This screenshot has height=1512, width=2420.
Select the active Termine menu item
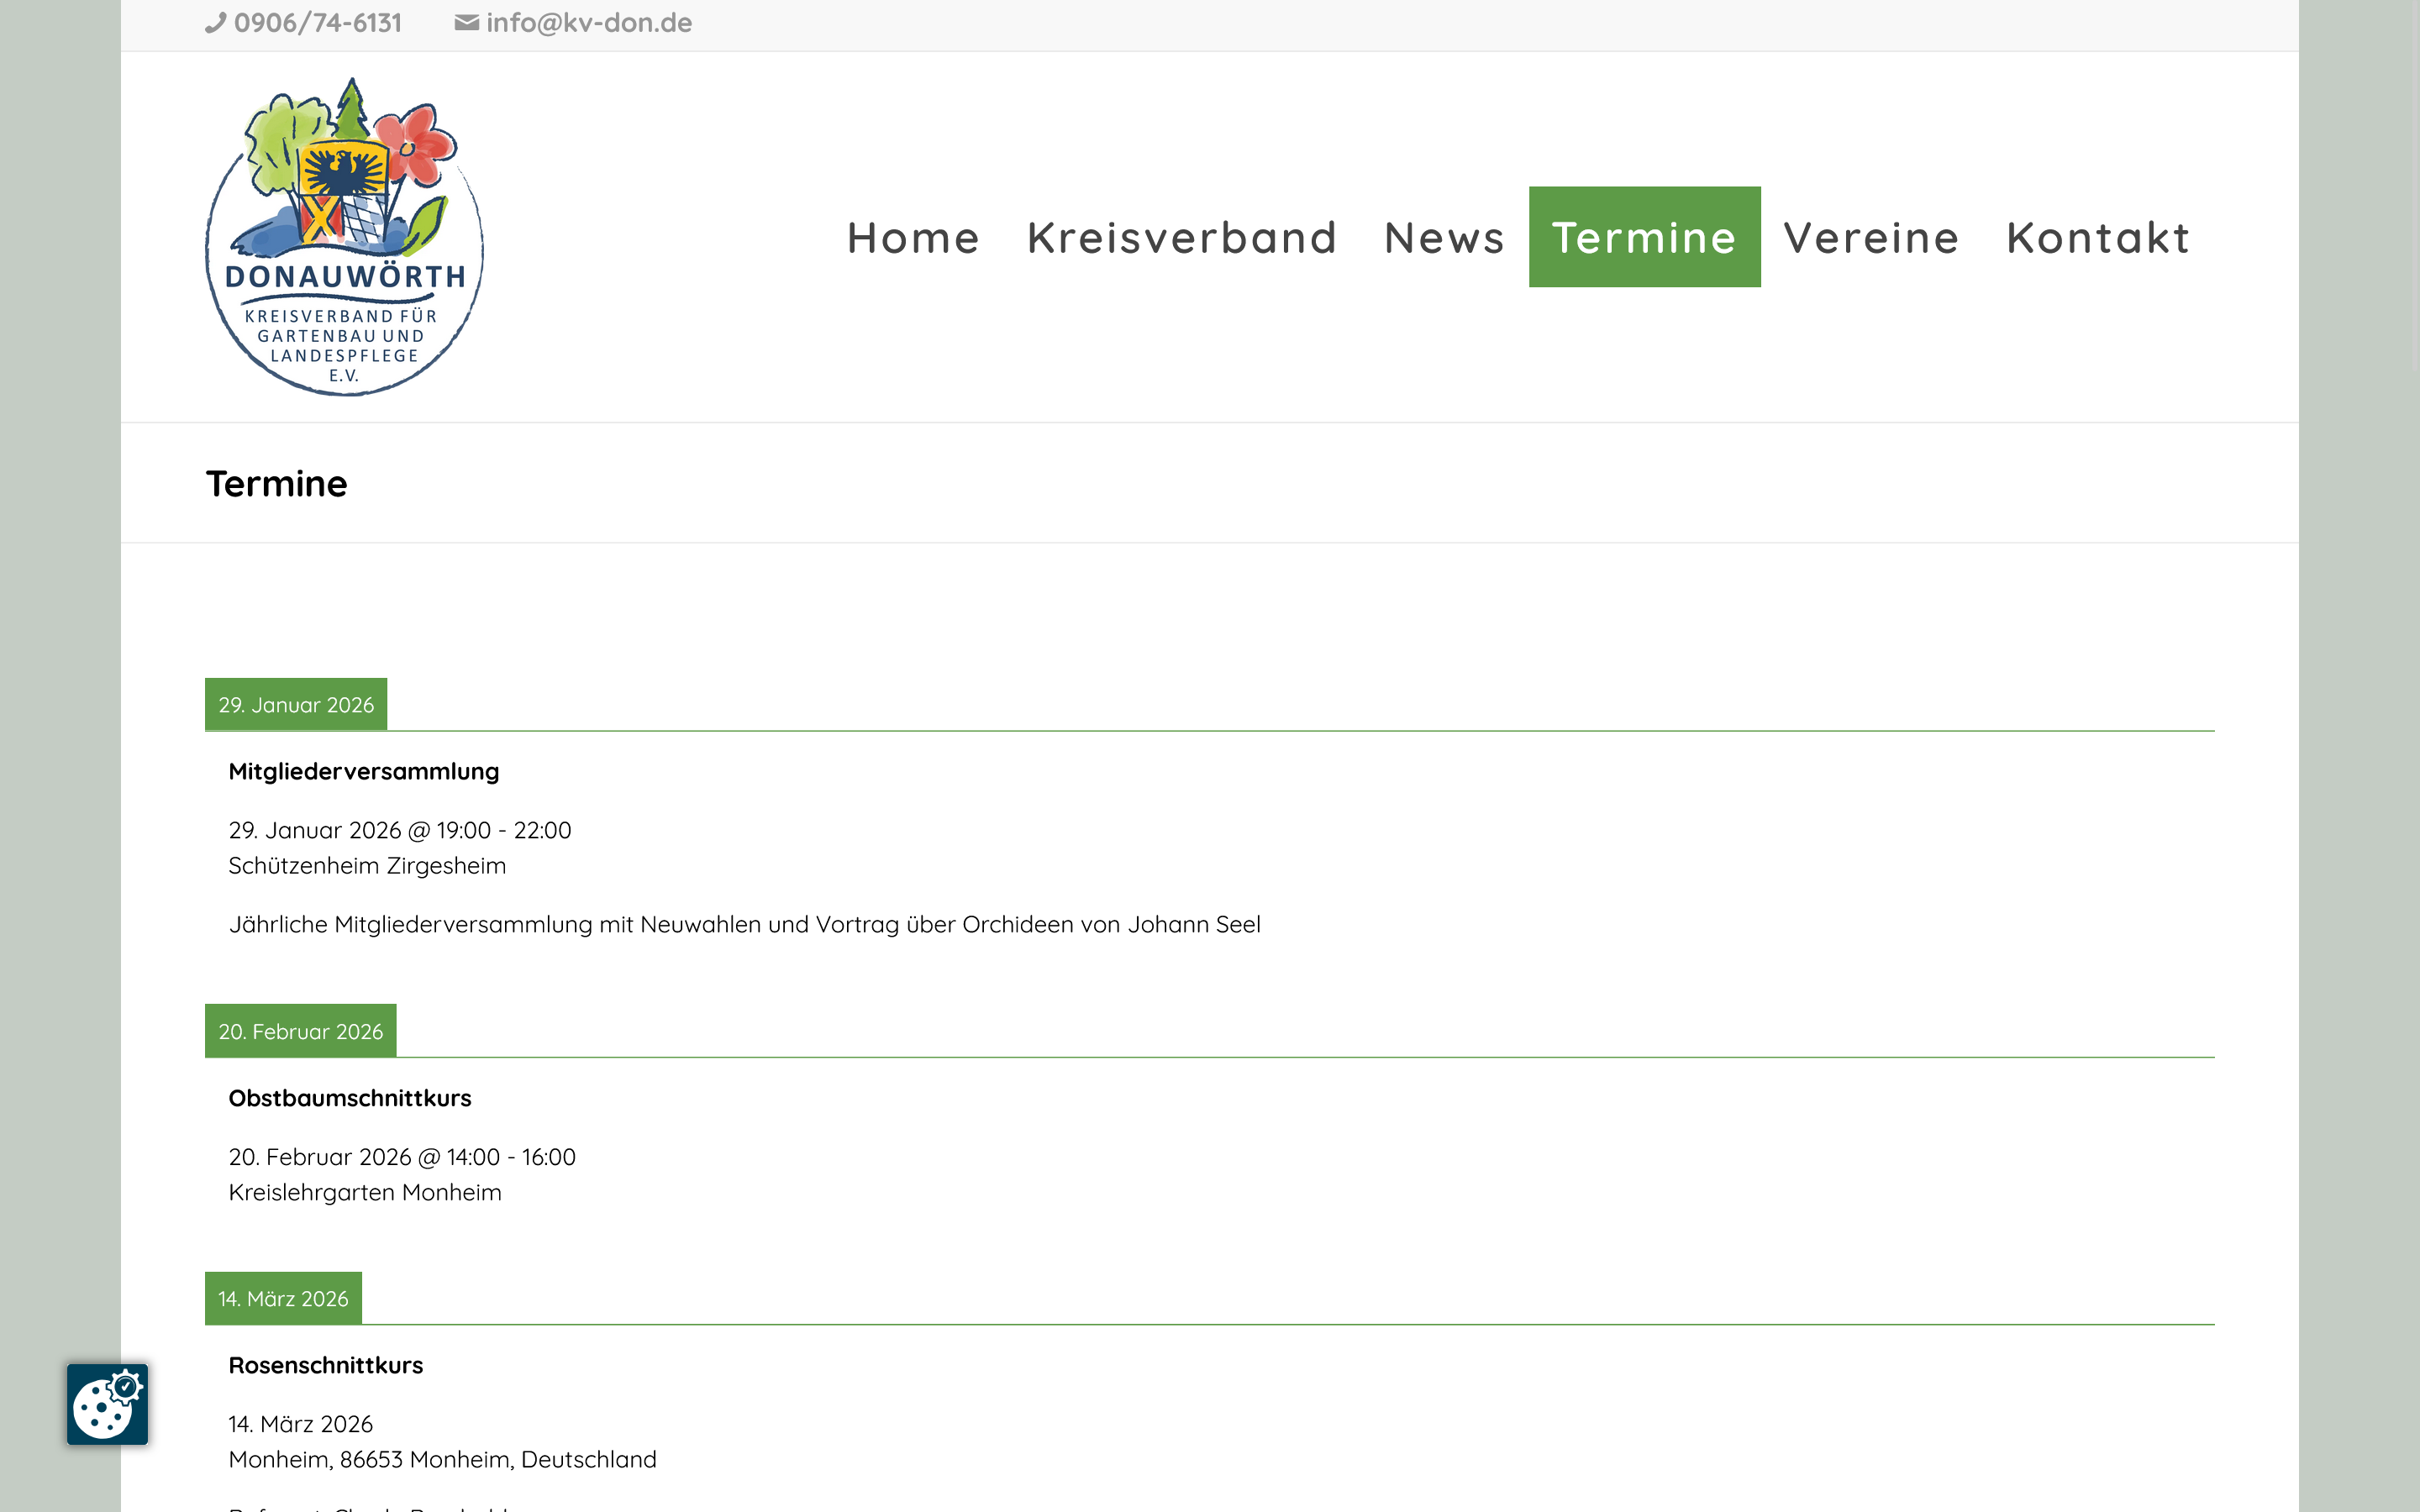click(x=1644, y=238)
